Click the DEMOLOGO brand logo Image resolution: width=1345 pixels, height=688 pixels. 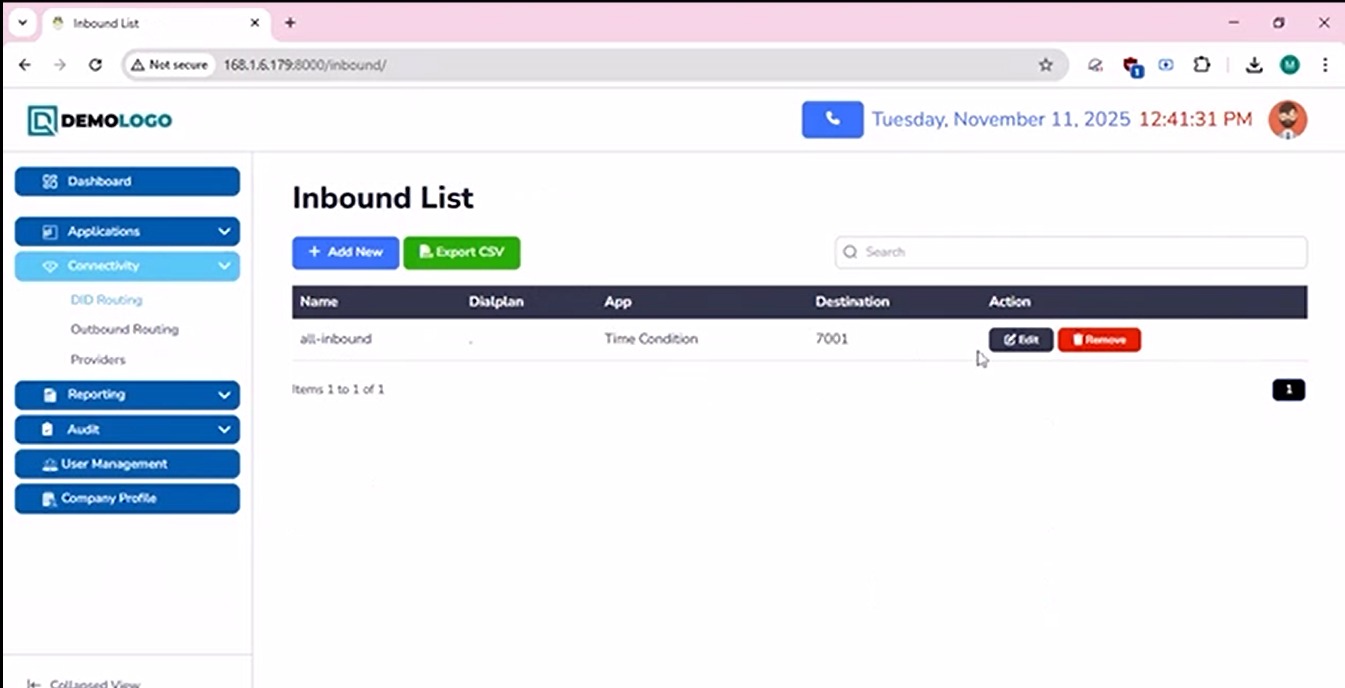point(100,121)
